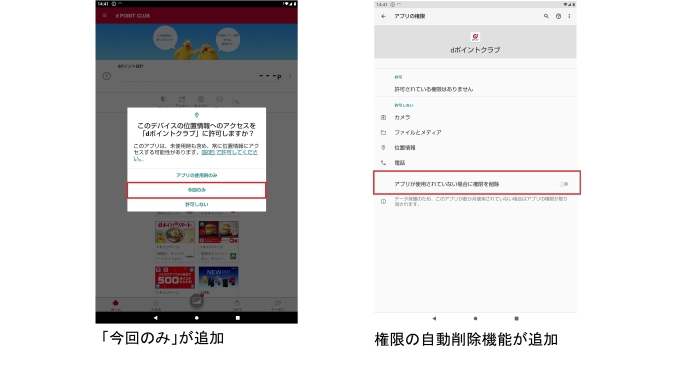Go back from アプリの権限 screen
Image resolution: width=700 pixels, height=389 pixels.
pos(383,16)
